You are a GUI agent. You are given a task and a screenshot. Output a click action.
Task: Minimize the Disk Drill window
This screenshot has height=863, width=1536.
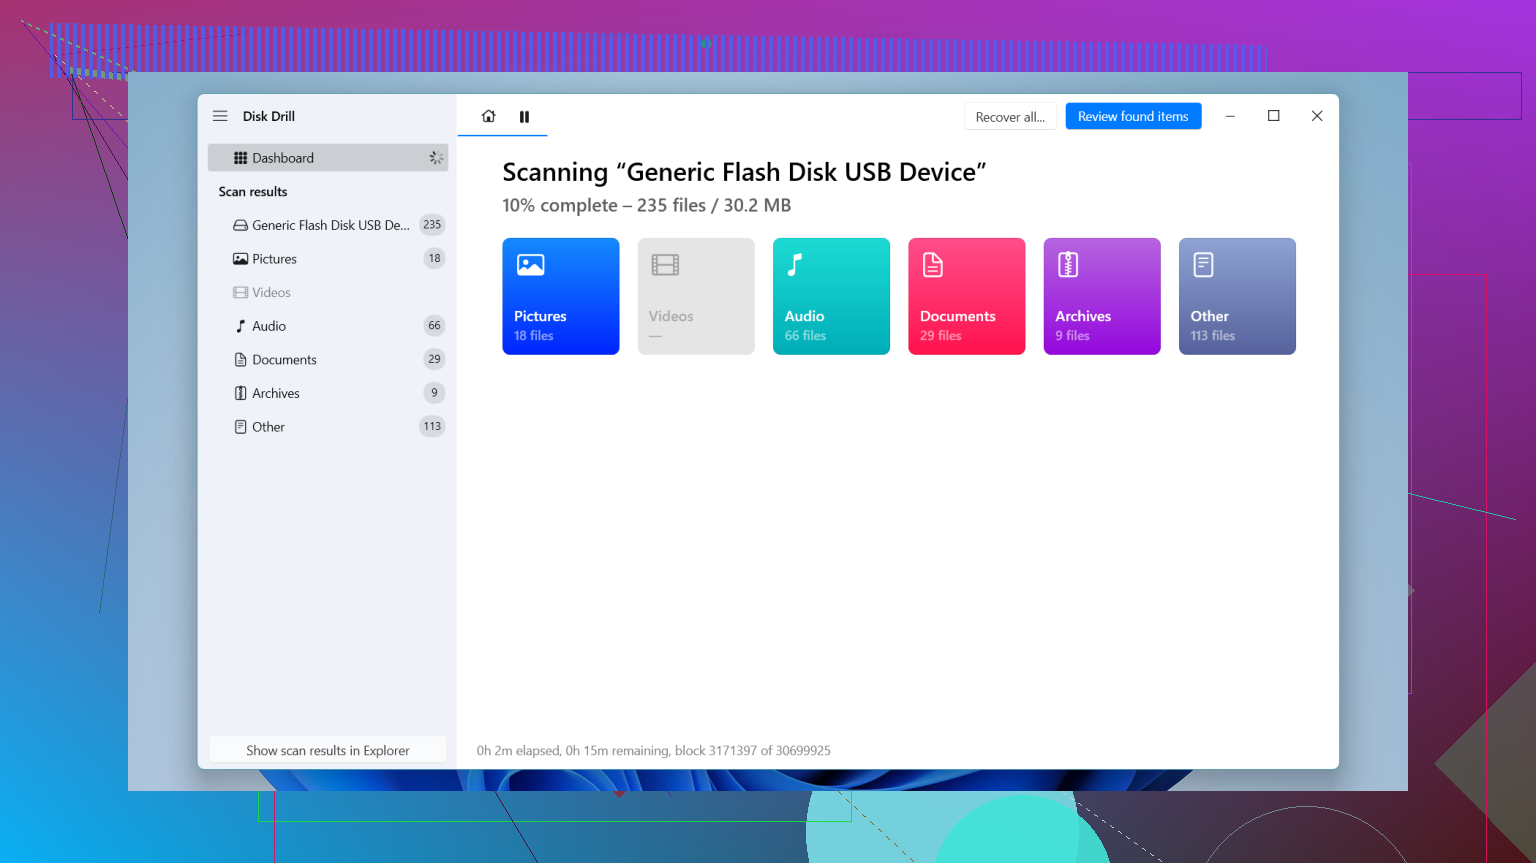point(1230,116)
